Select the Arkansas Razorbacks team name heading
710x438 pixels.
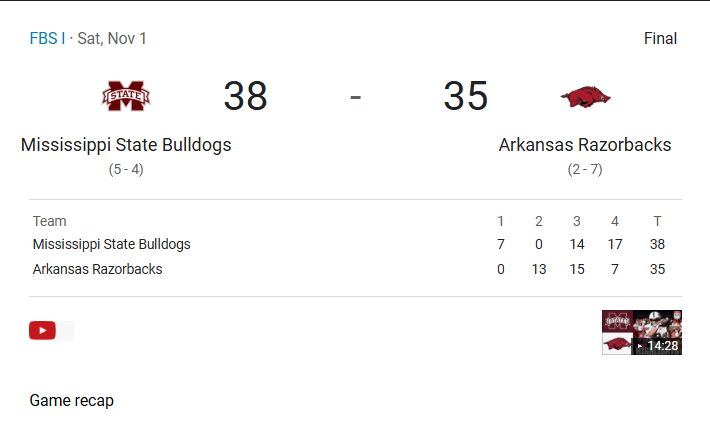(x=585, y=145)
